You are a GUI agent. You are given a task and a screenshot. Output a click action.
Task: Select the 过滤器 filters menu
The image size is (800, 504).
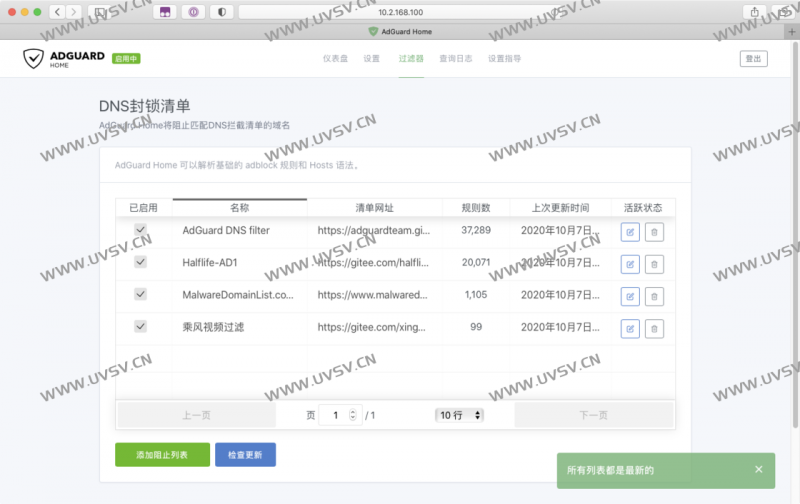click(x=411, y=59)
